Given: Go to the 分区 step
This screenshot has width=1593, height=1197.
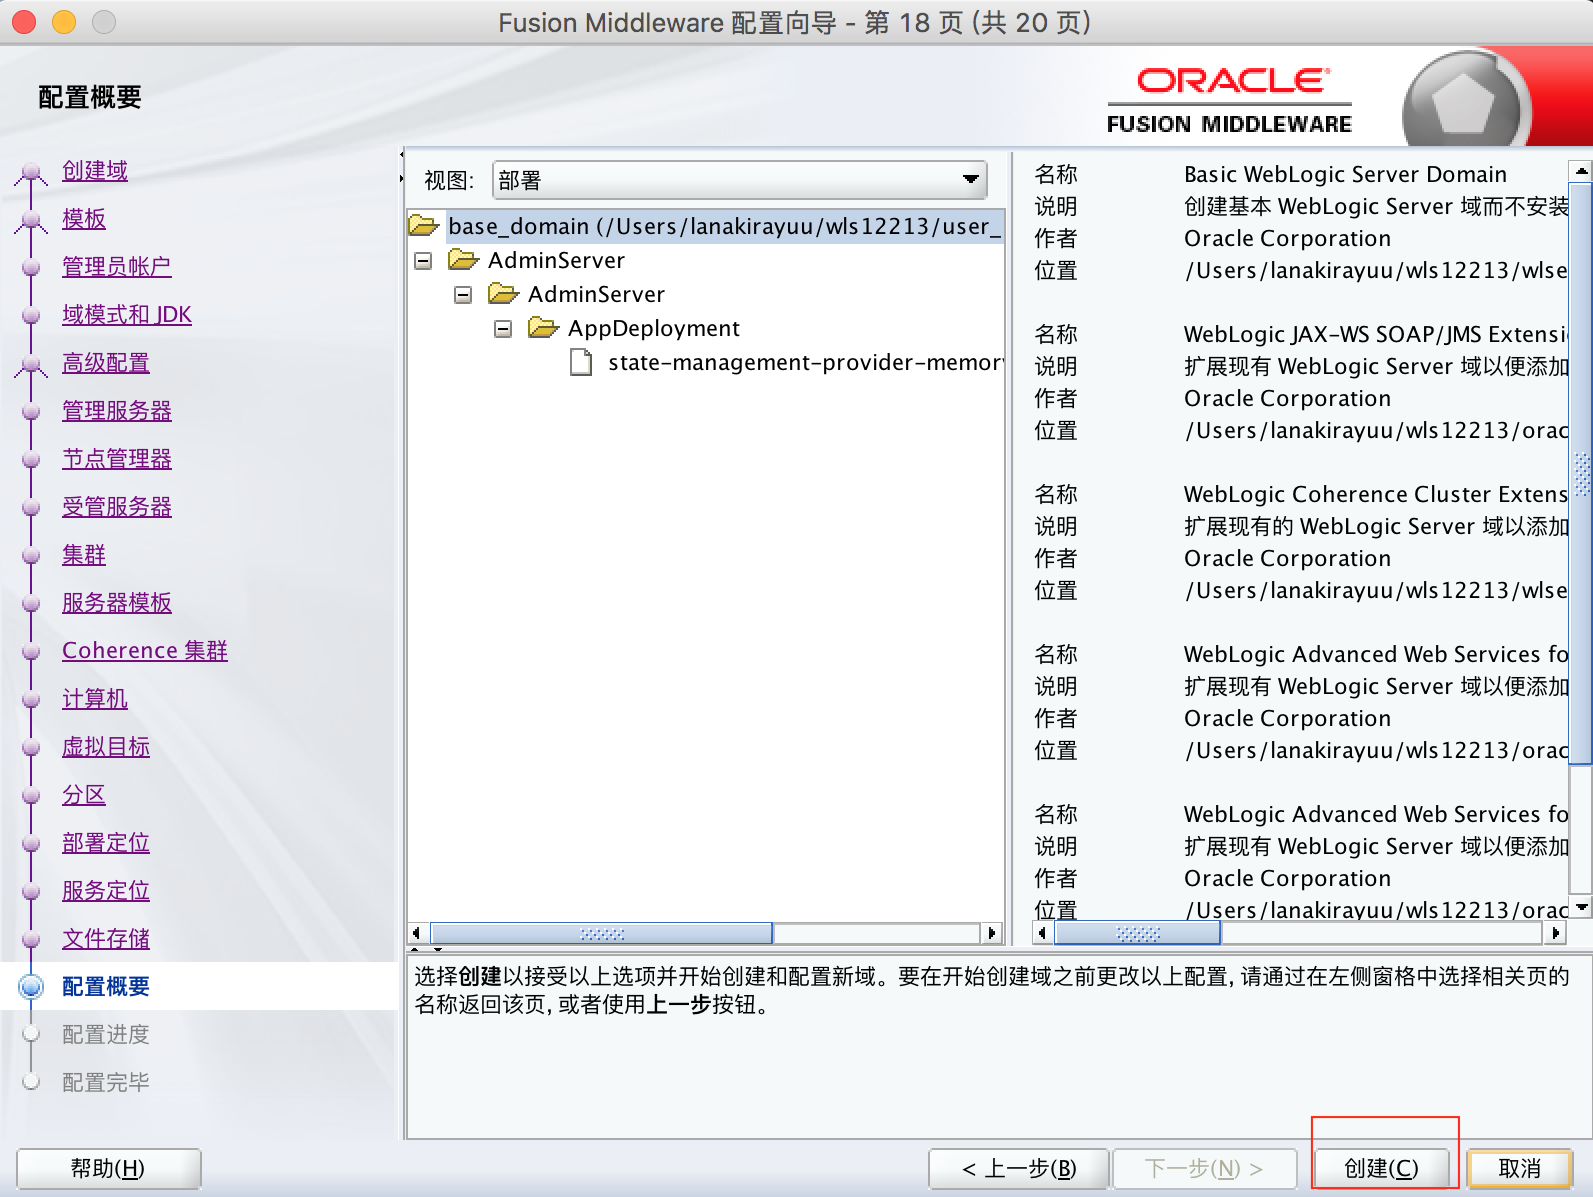Looking at the screenshot, I should (x=84, y=795).
